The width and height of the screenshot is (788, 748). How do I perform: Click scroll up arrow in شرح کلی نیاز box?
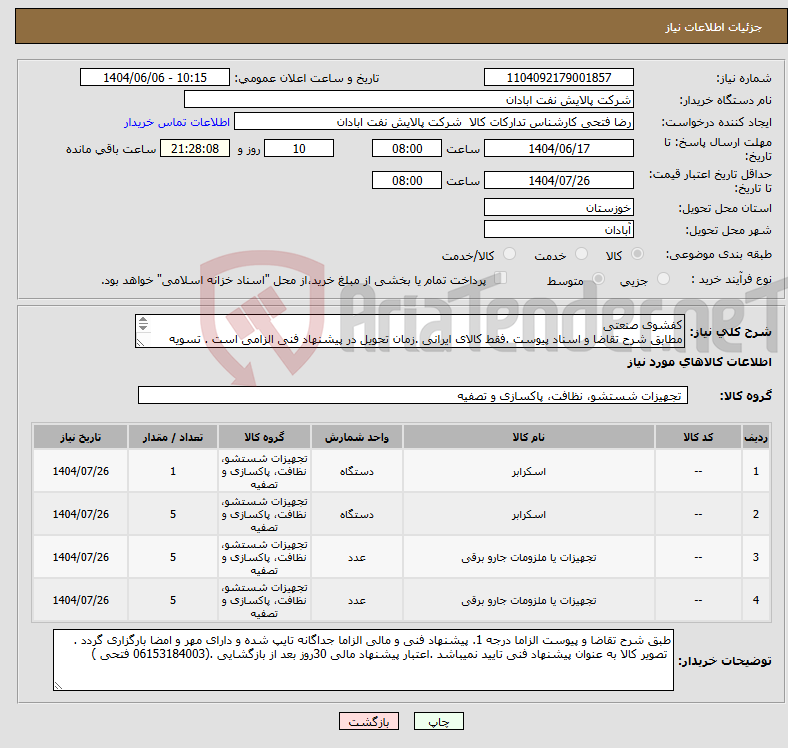tap(143, 321)
